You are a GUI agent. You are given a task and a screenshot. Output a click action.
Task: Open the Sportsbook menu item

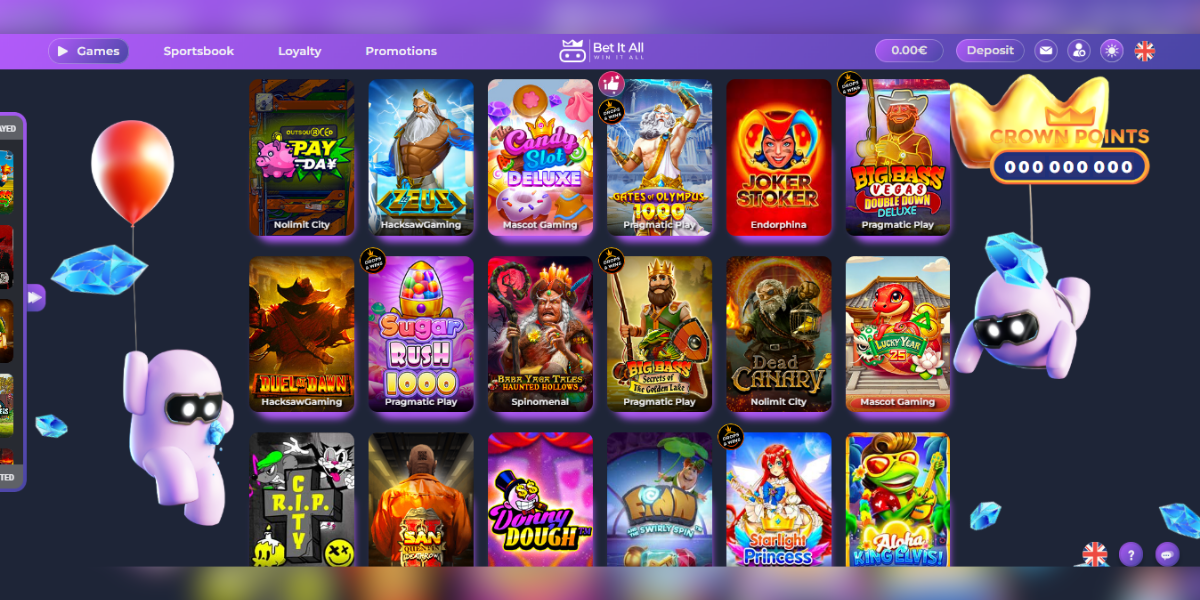[x=199, y=51]
